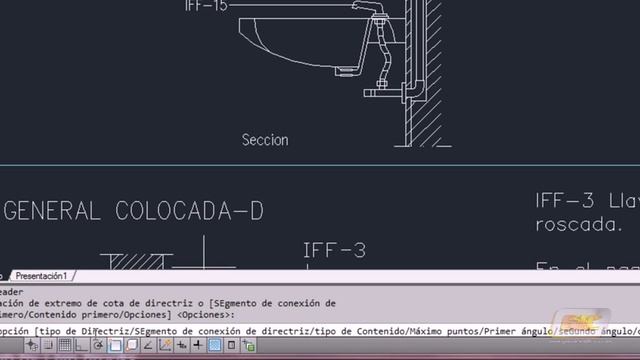
Task: Click the command line input field
Action: (320, 331)
